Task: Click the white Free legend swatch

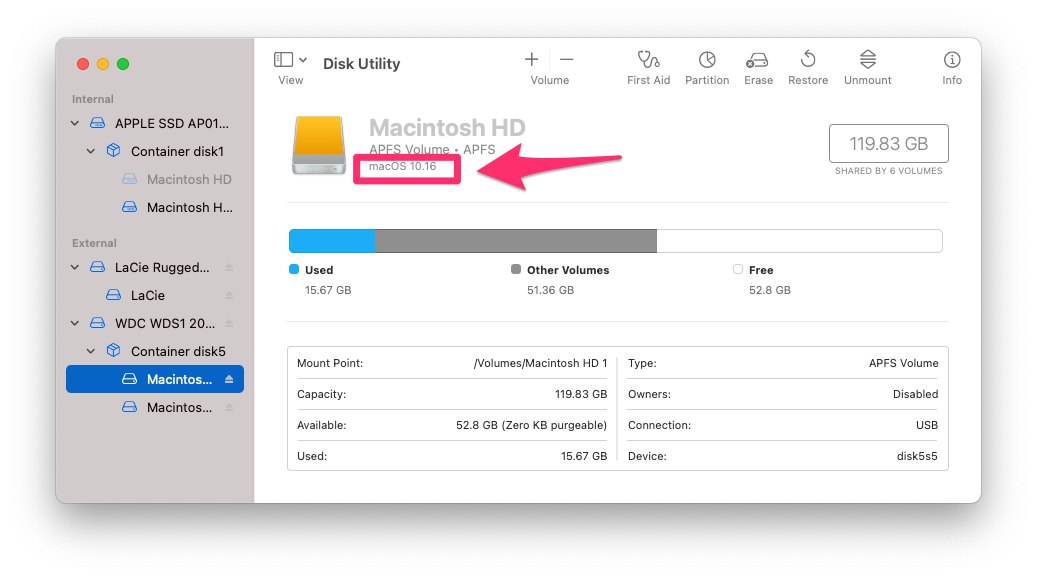Action: click(738, 269)
